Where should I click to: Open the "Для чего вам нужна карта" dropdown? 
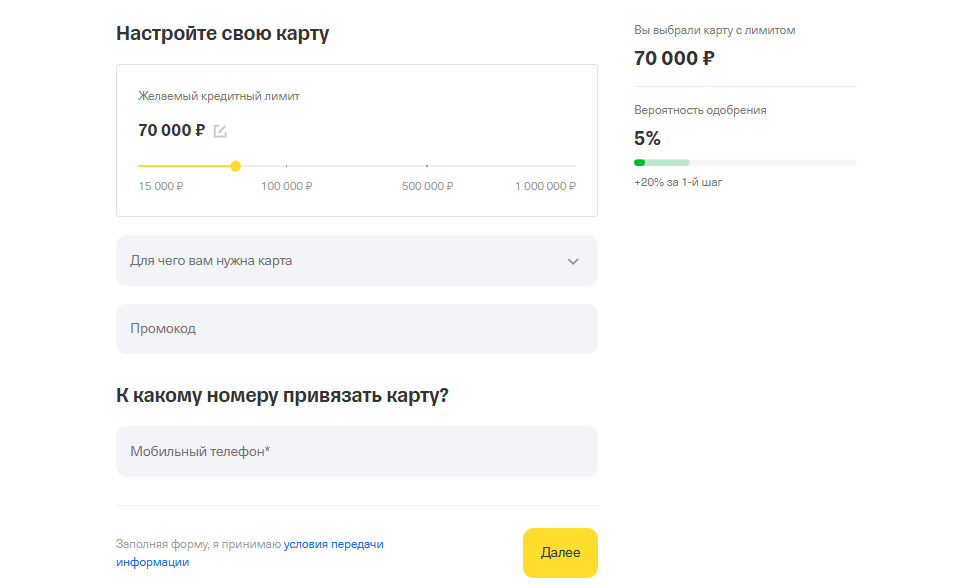340,261
